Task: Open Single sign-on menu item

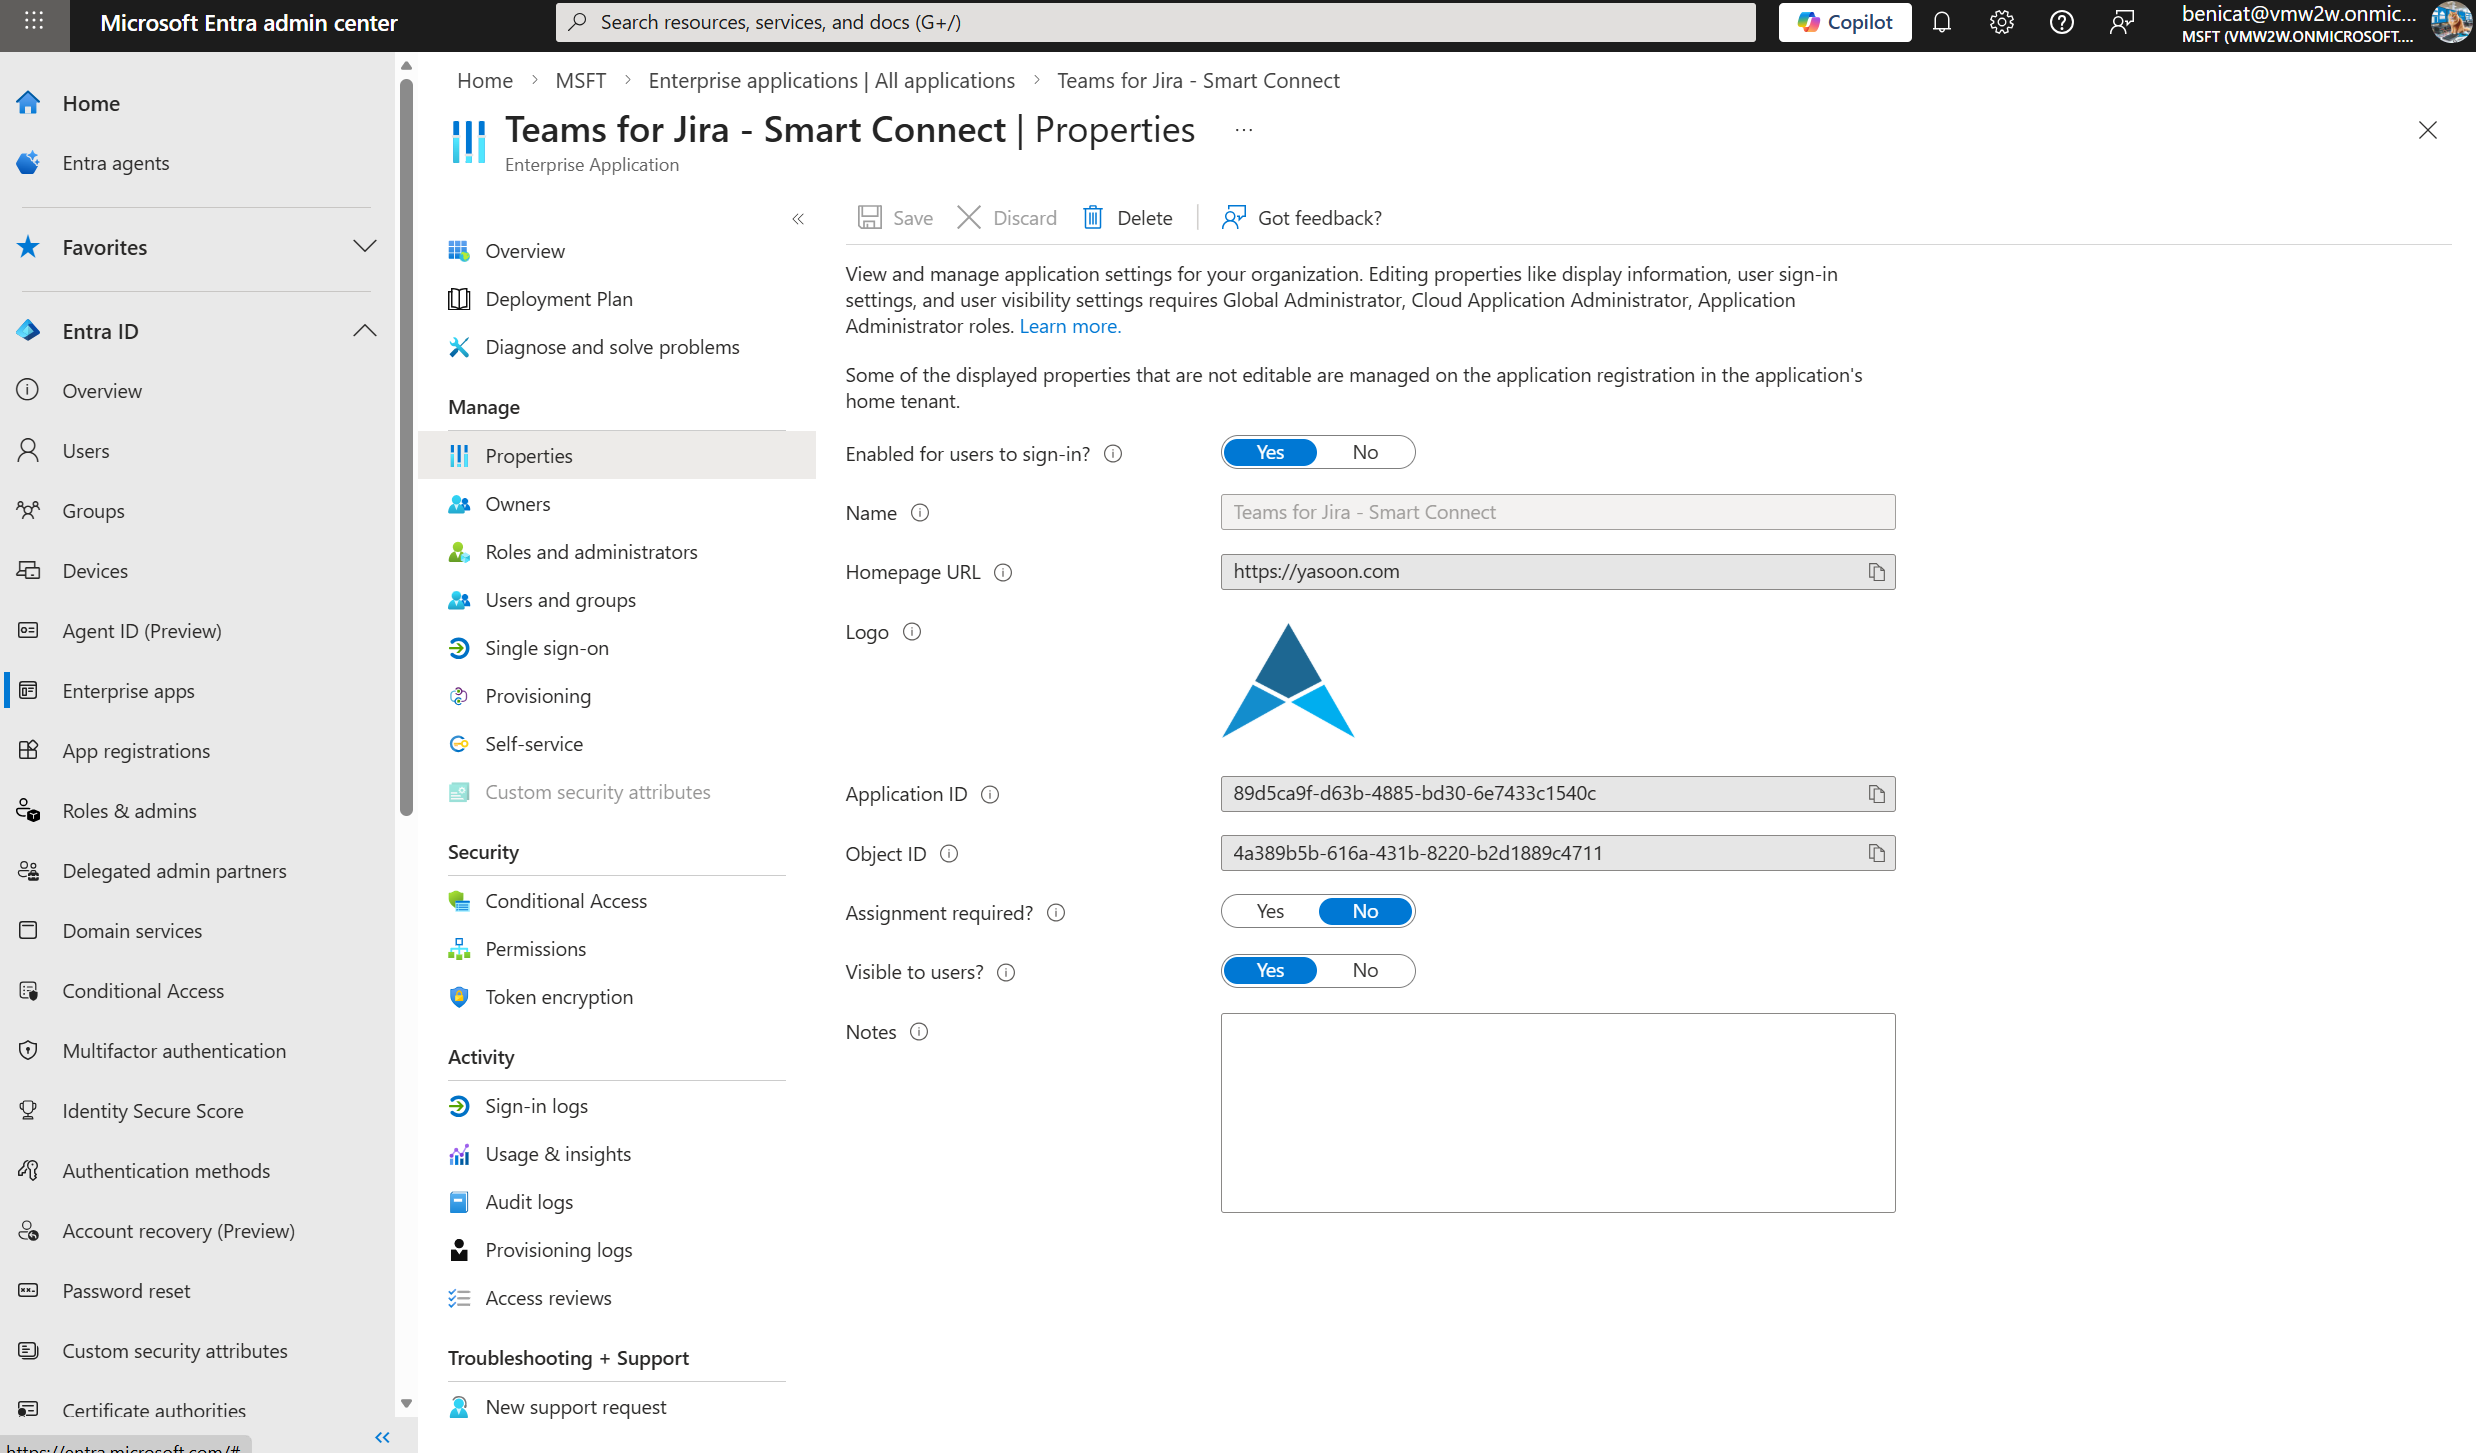Action: (x=546, y=648)
